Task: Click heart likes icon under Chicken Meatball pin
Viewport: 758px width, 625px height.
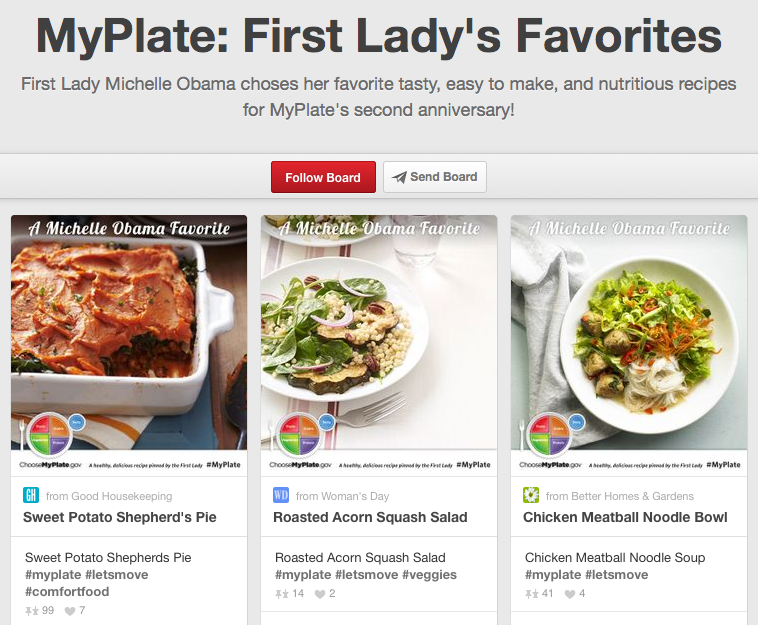Action: (569, 594)
